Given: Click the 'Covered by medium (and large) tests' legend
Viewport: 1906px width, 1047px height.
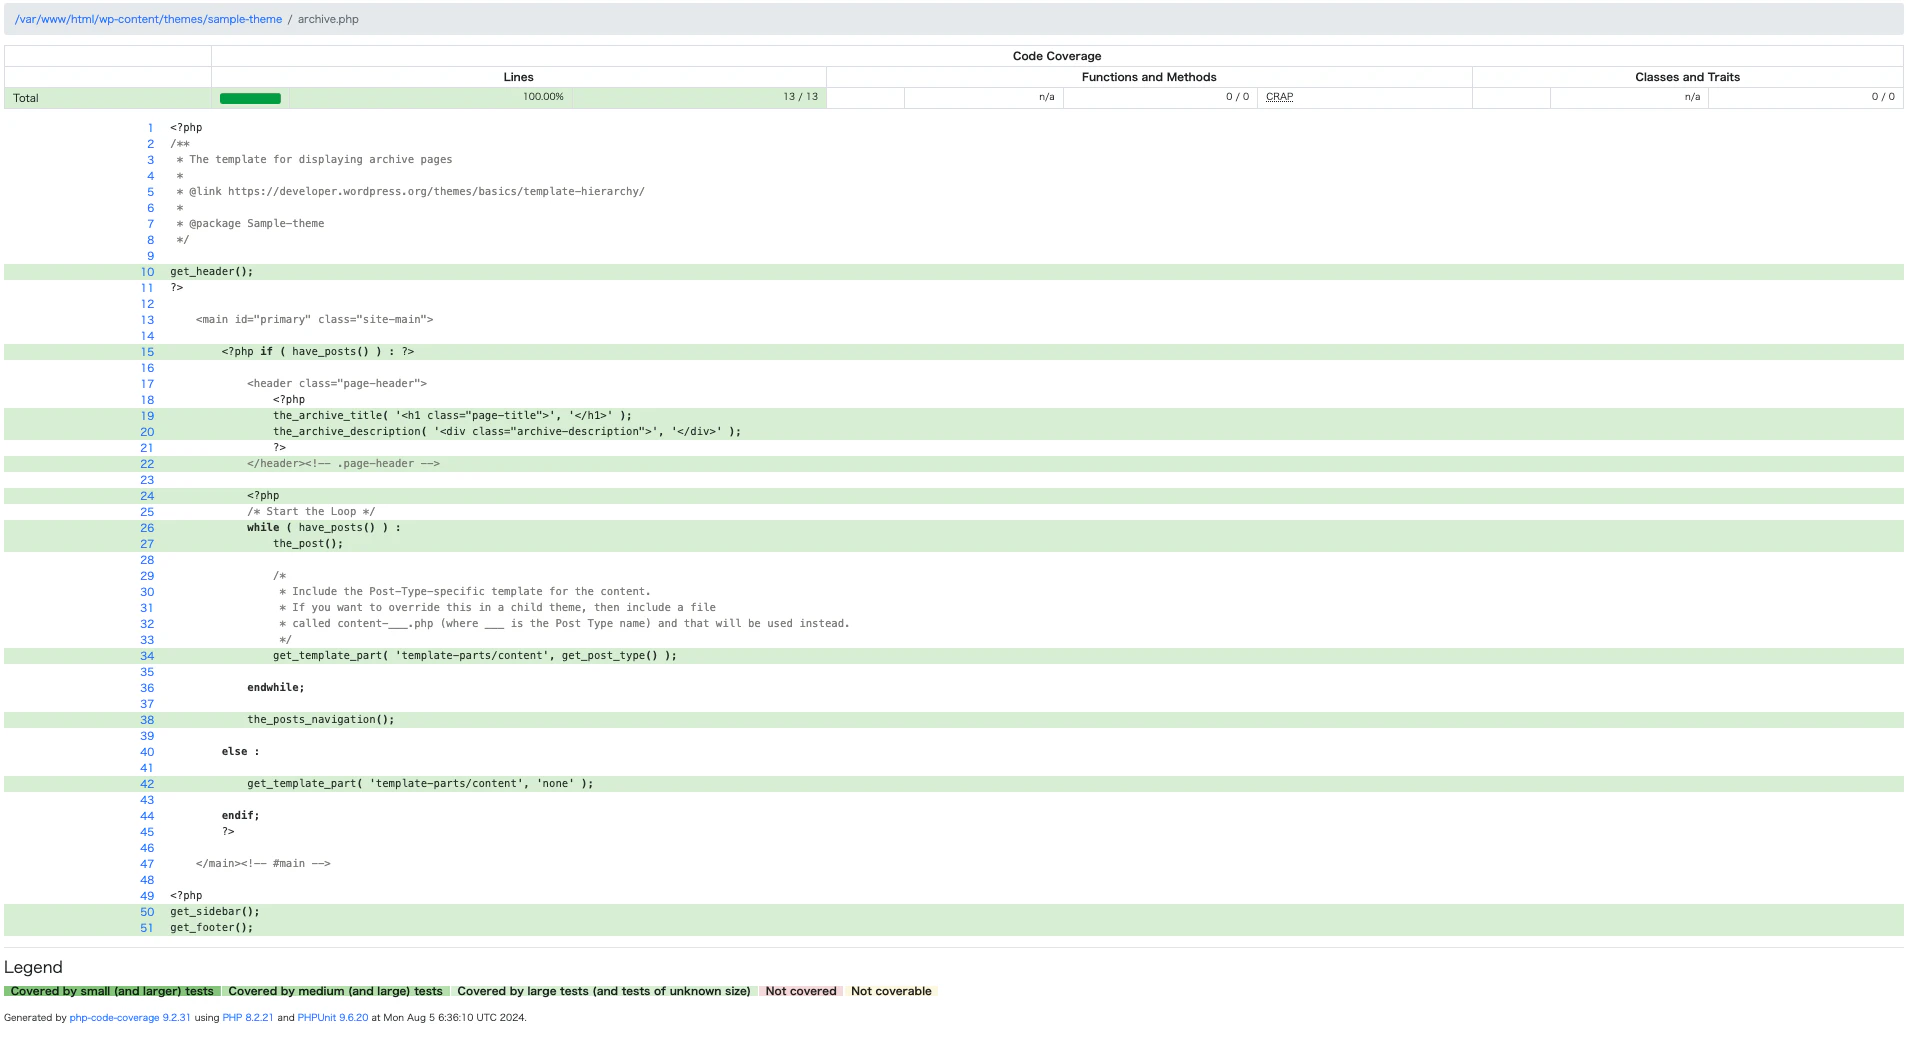Looking at the screenshot, I should tap(335, 991).
